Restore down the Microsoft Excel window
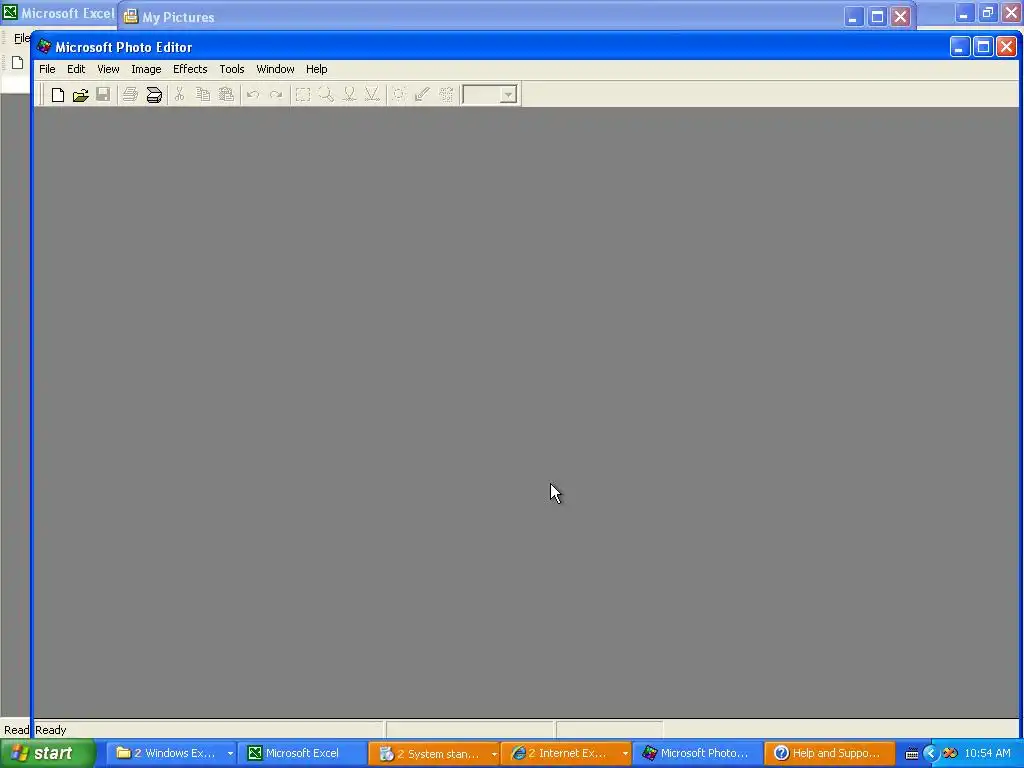 (987, 13)
